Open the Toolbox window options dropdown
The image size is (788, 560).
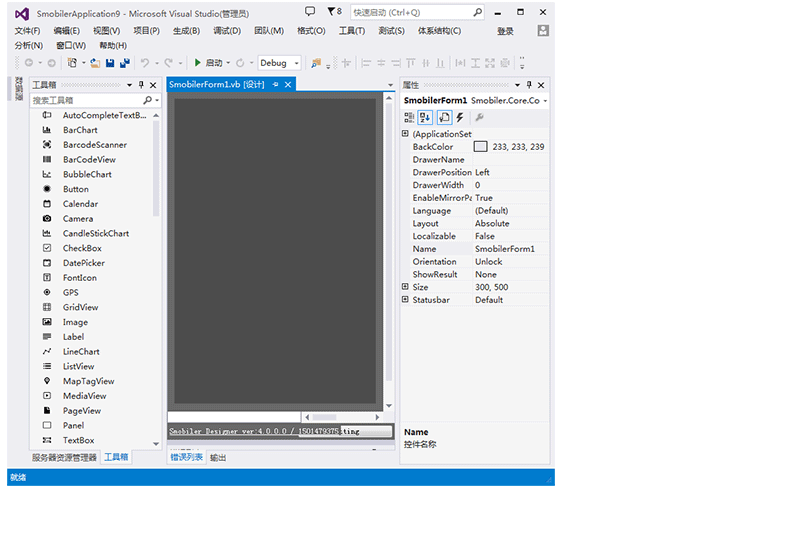[129, 85]
